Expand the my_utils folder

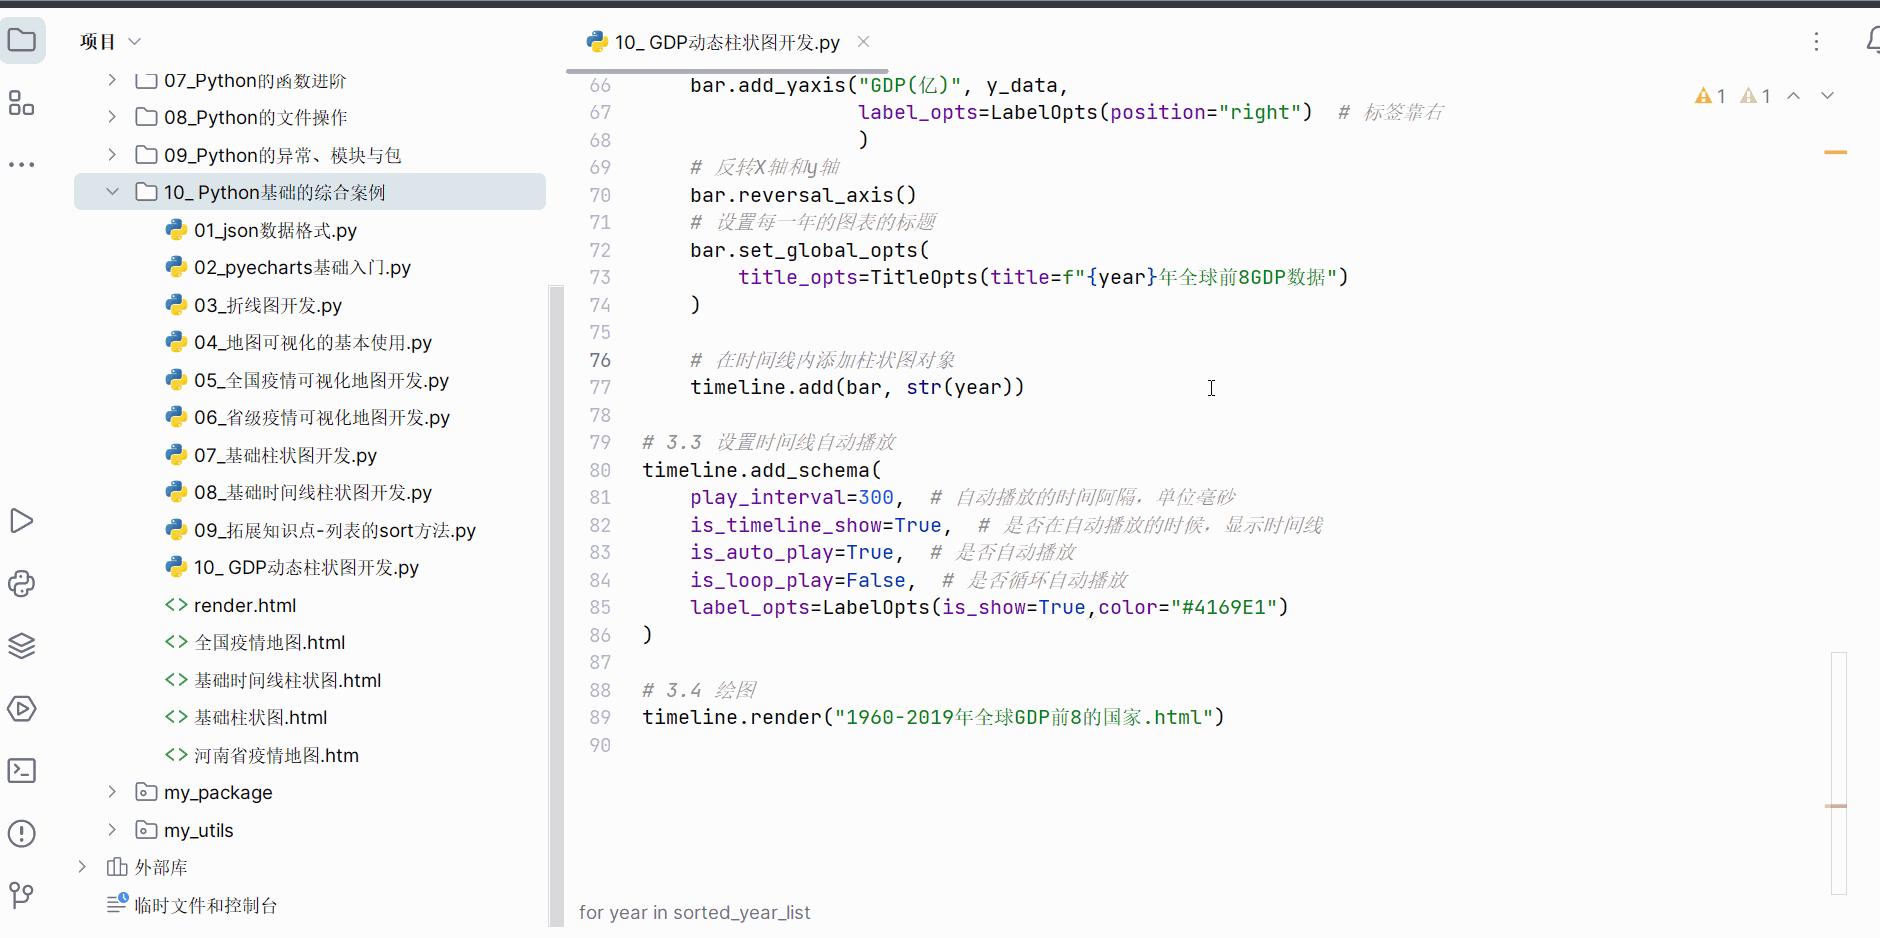(112, 830)
